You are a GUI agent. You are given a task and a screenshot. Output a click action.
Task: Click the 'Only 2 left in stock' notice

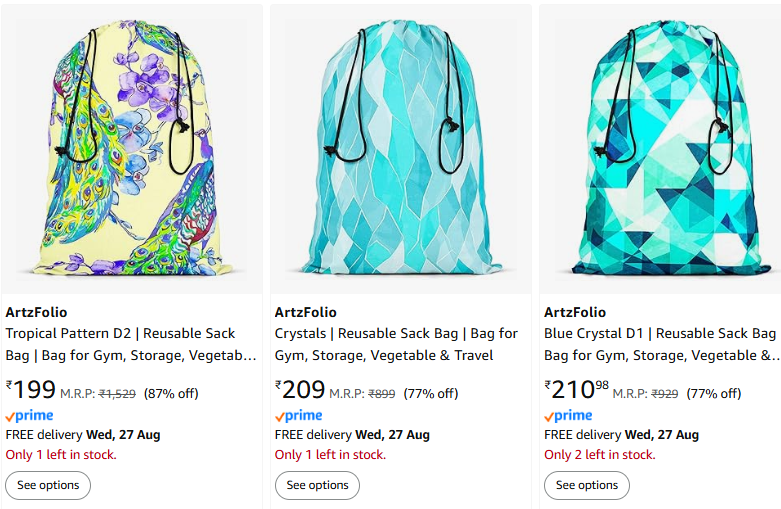coord(600,455)
